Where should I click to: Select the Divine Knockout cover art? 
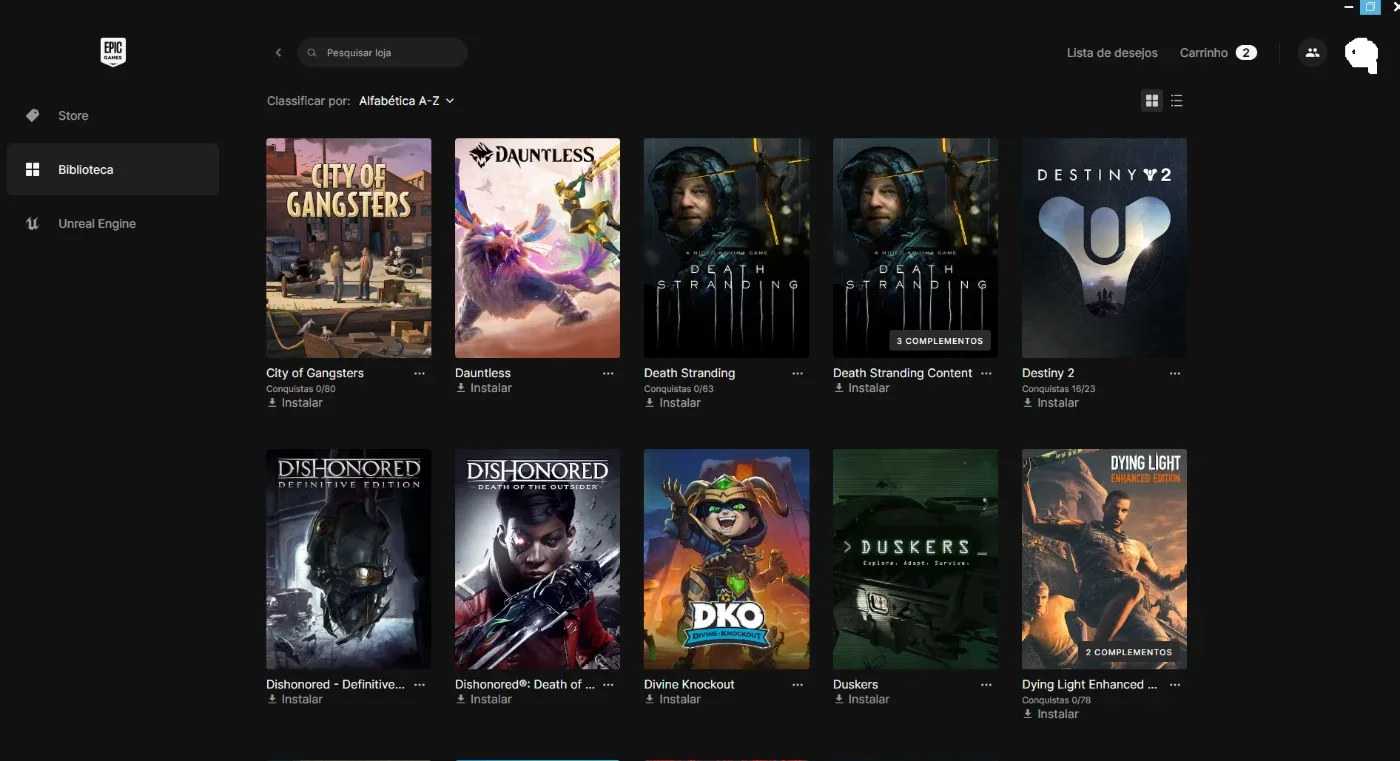pyautogui.click(x=727, y=559)
